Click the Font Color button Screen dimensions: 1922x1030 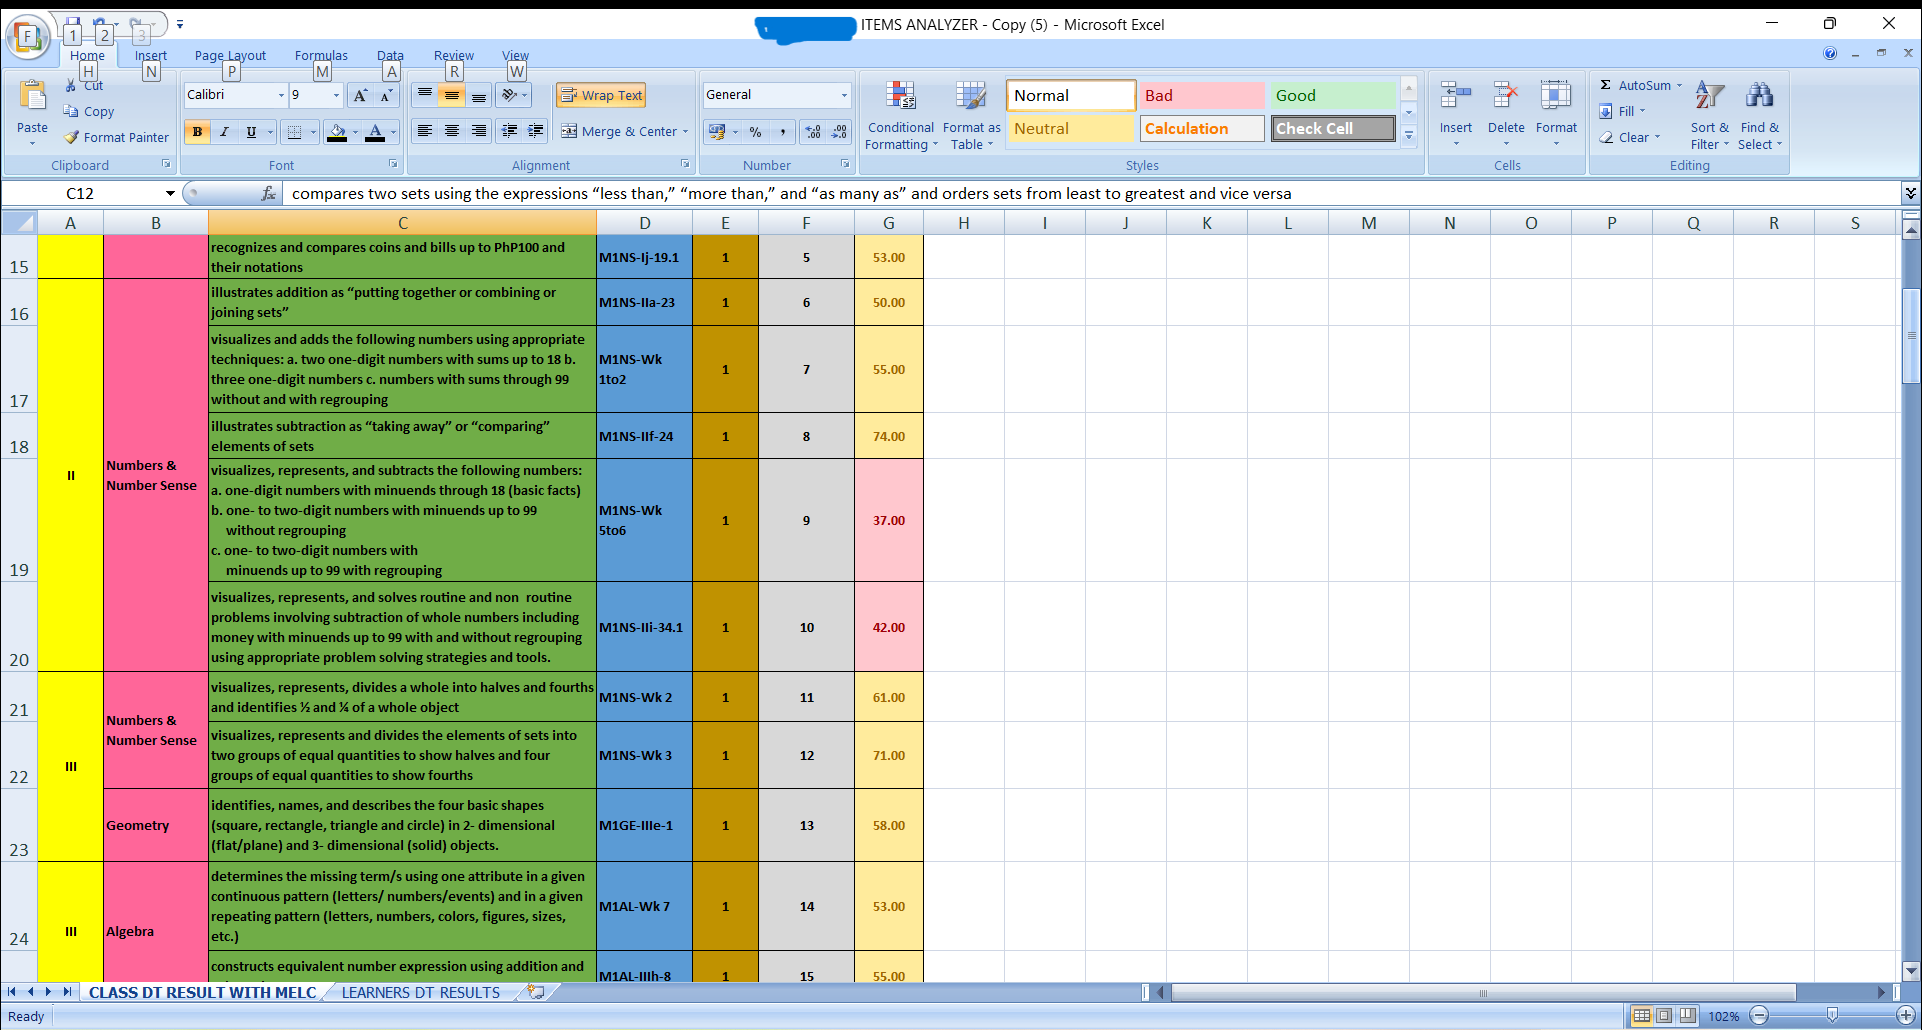pyautogui.click(x=375, y=131)
